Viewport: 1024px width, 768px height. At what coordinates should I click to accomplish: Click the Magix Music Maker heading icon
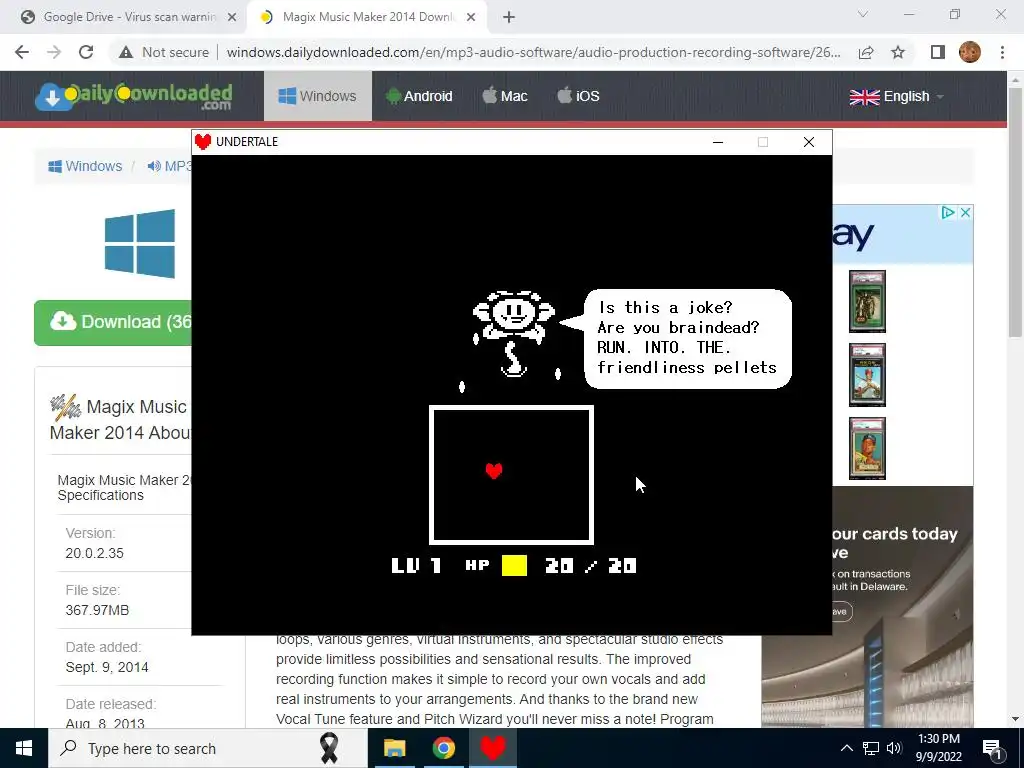click(x=65, y=408)
